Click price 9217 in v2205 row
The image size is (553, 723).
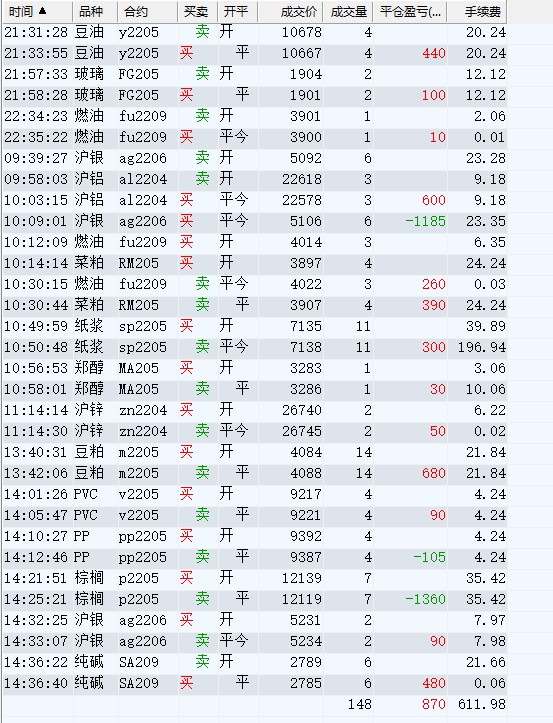(x=305, y=494)
